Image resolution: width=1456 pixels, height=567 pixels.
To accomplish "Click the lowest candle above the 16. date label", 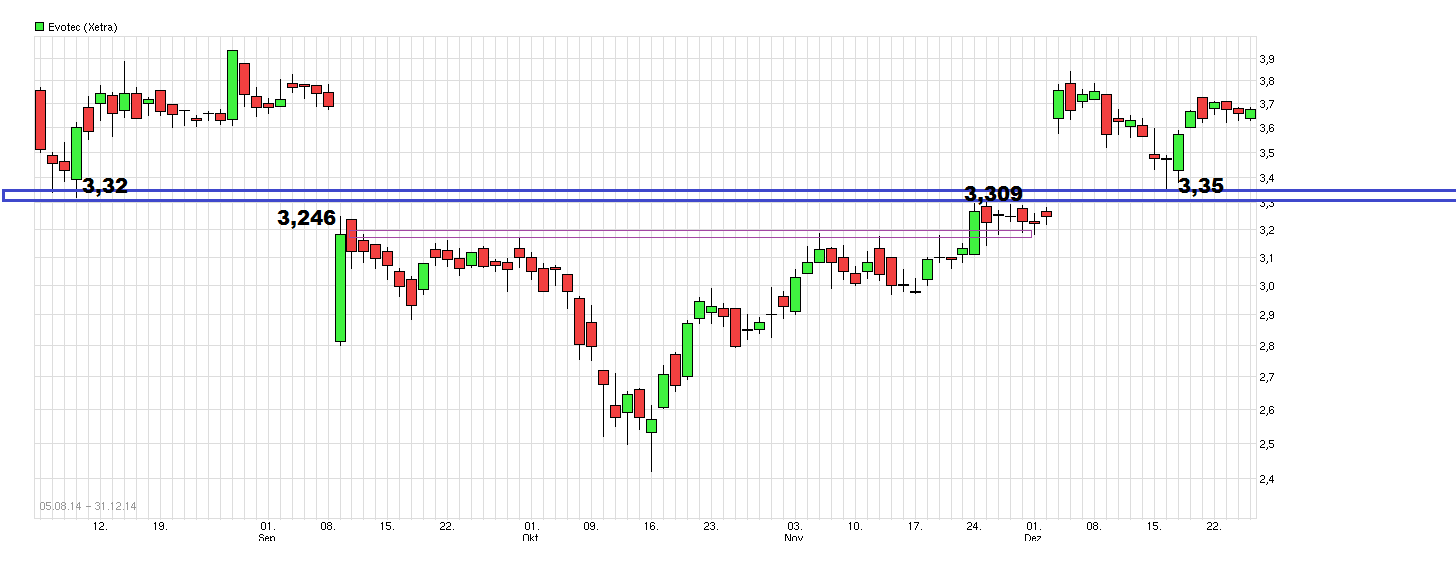I will point(651,426).
